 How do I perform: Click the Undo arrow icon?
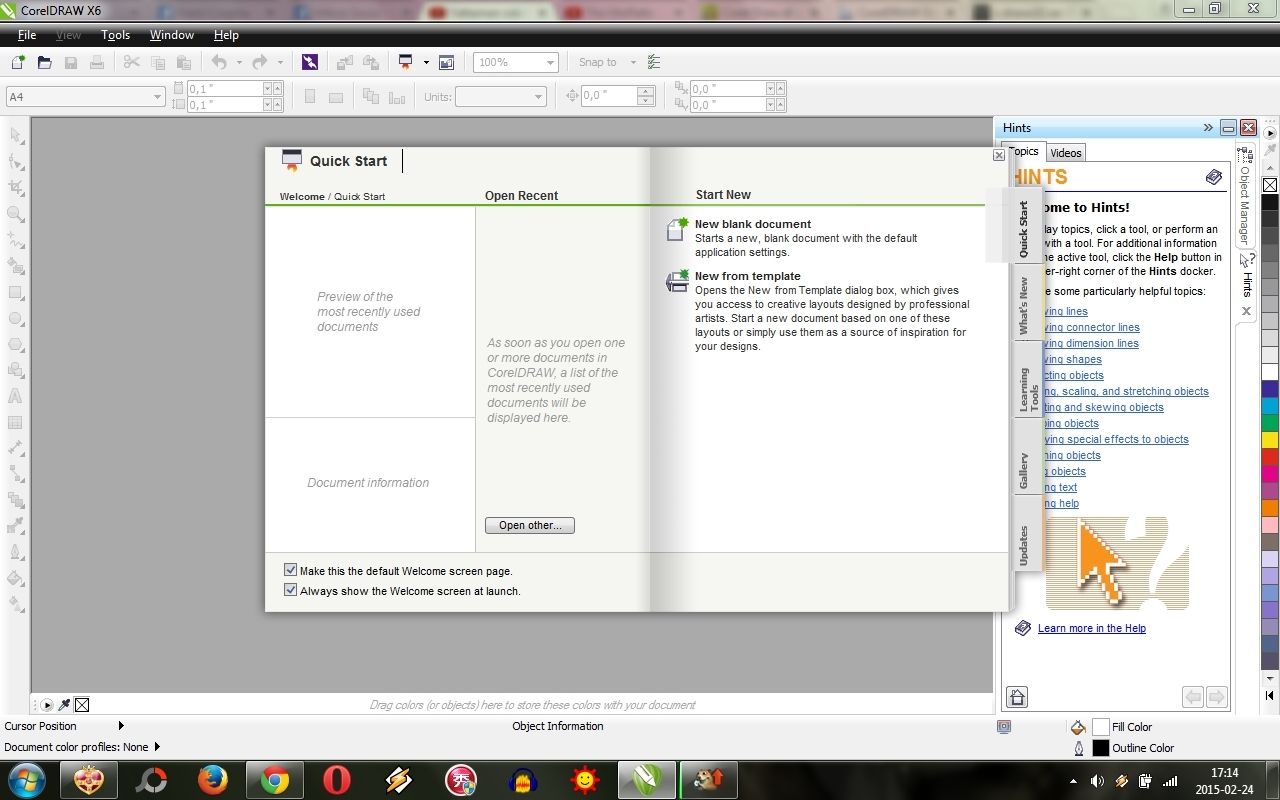coord(218,62)
